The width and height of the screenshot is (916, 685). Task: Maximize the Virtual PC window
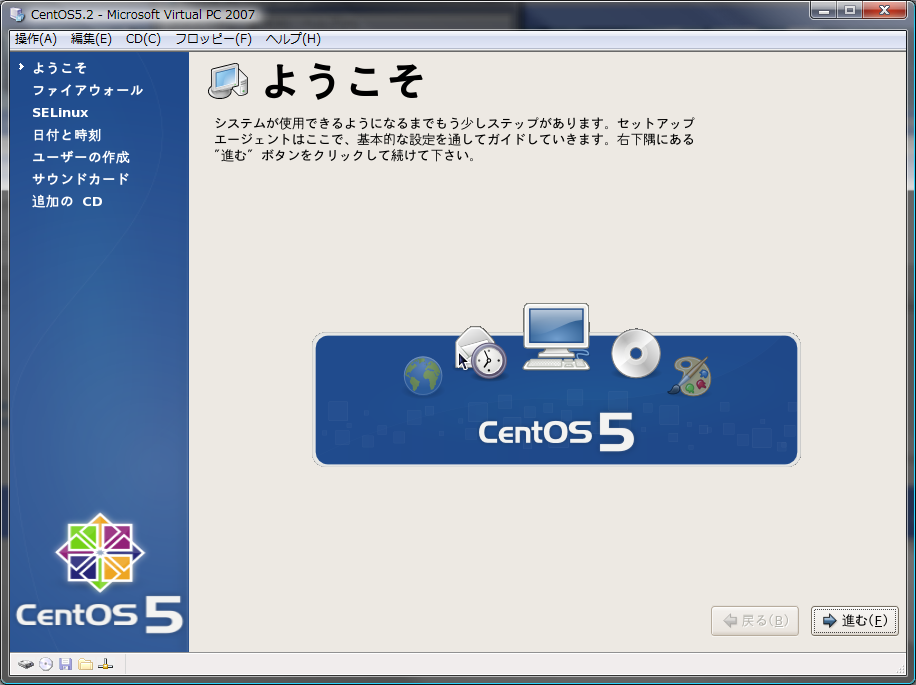click(849, 9)
